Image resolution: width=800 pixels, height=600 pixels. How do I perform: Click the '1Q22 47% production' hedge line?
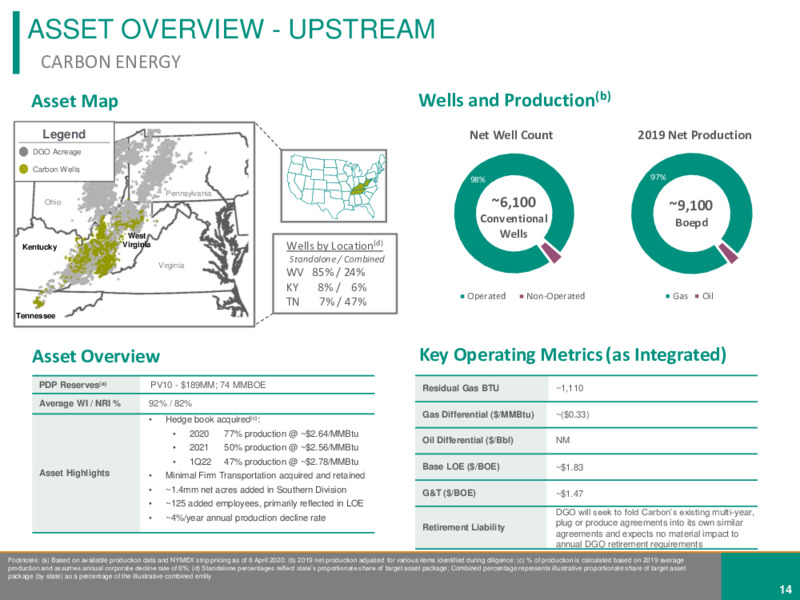point(274,462)
